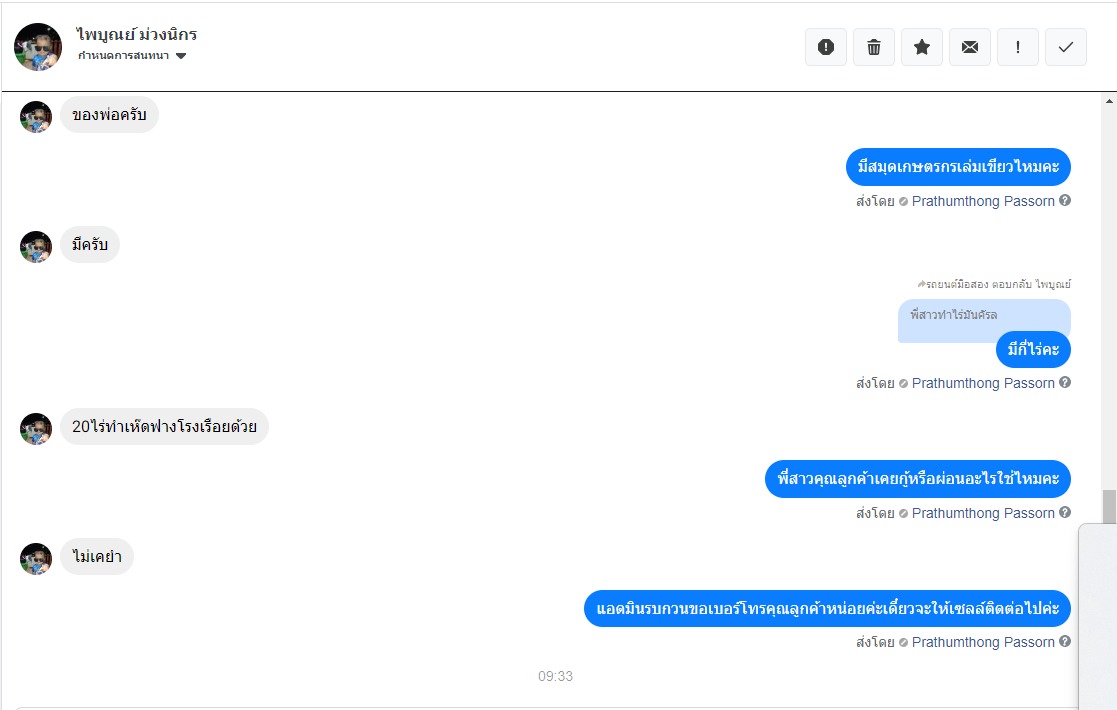Click the 09:33 timestamp
The width and height of the screenshot is (1117, 710).
[x=556, y=676]
